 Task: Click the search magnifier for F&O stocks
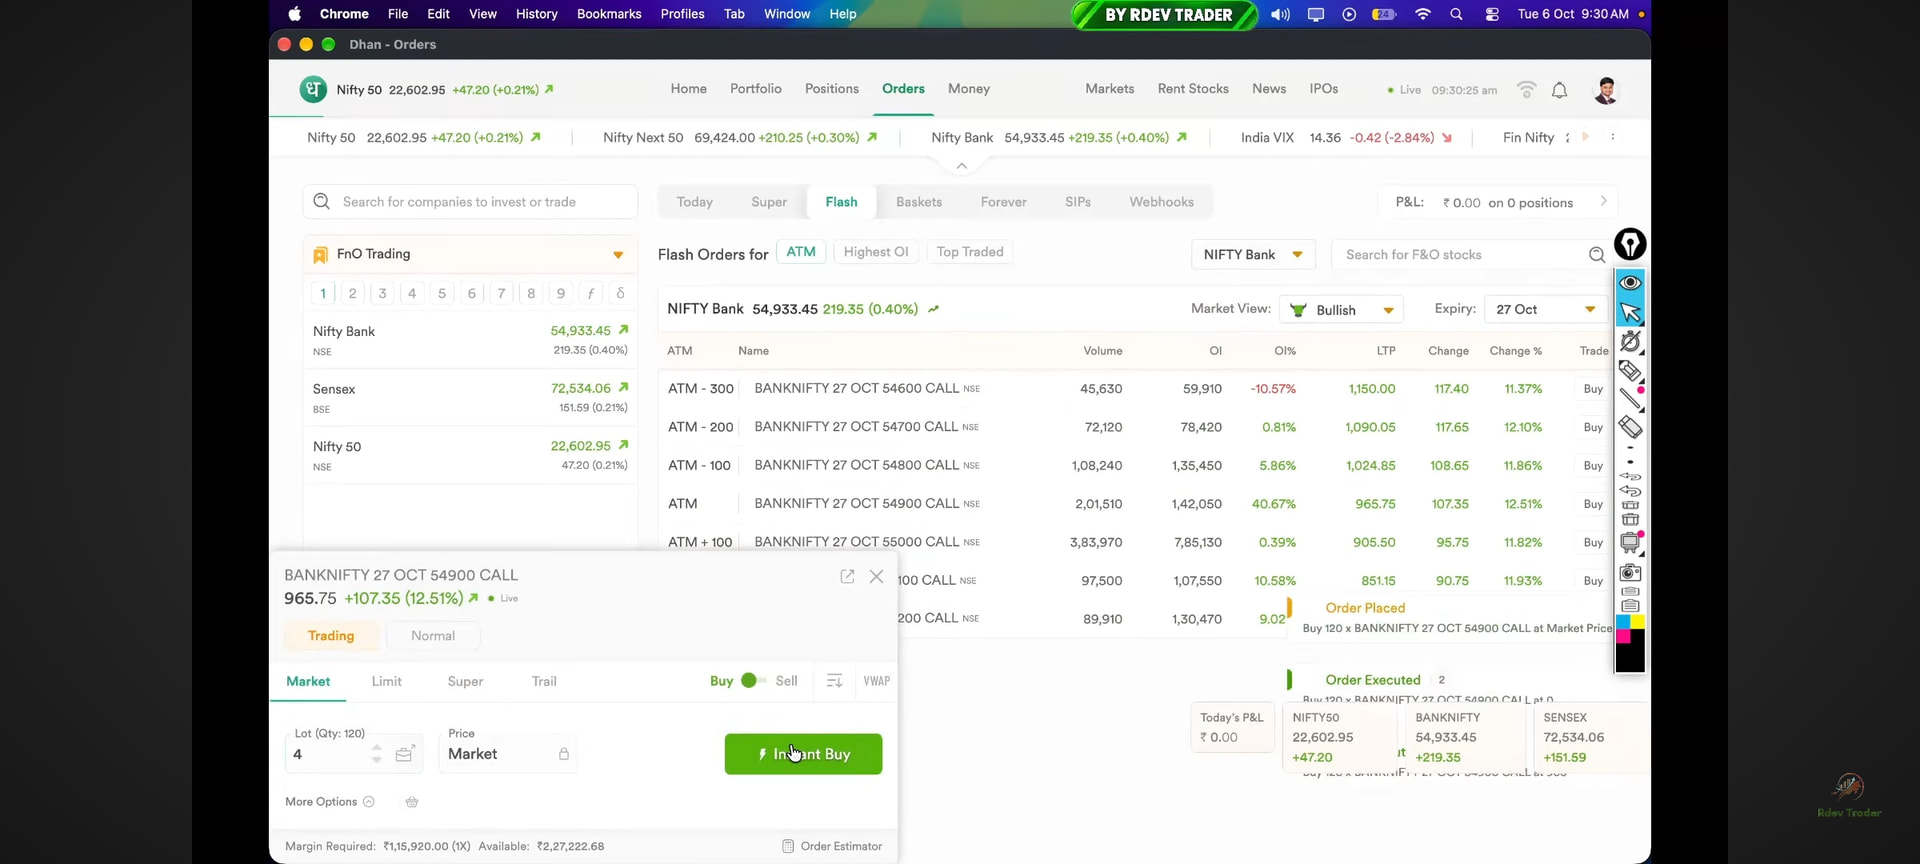click(1597, 255)
